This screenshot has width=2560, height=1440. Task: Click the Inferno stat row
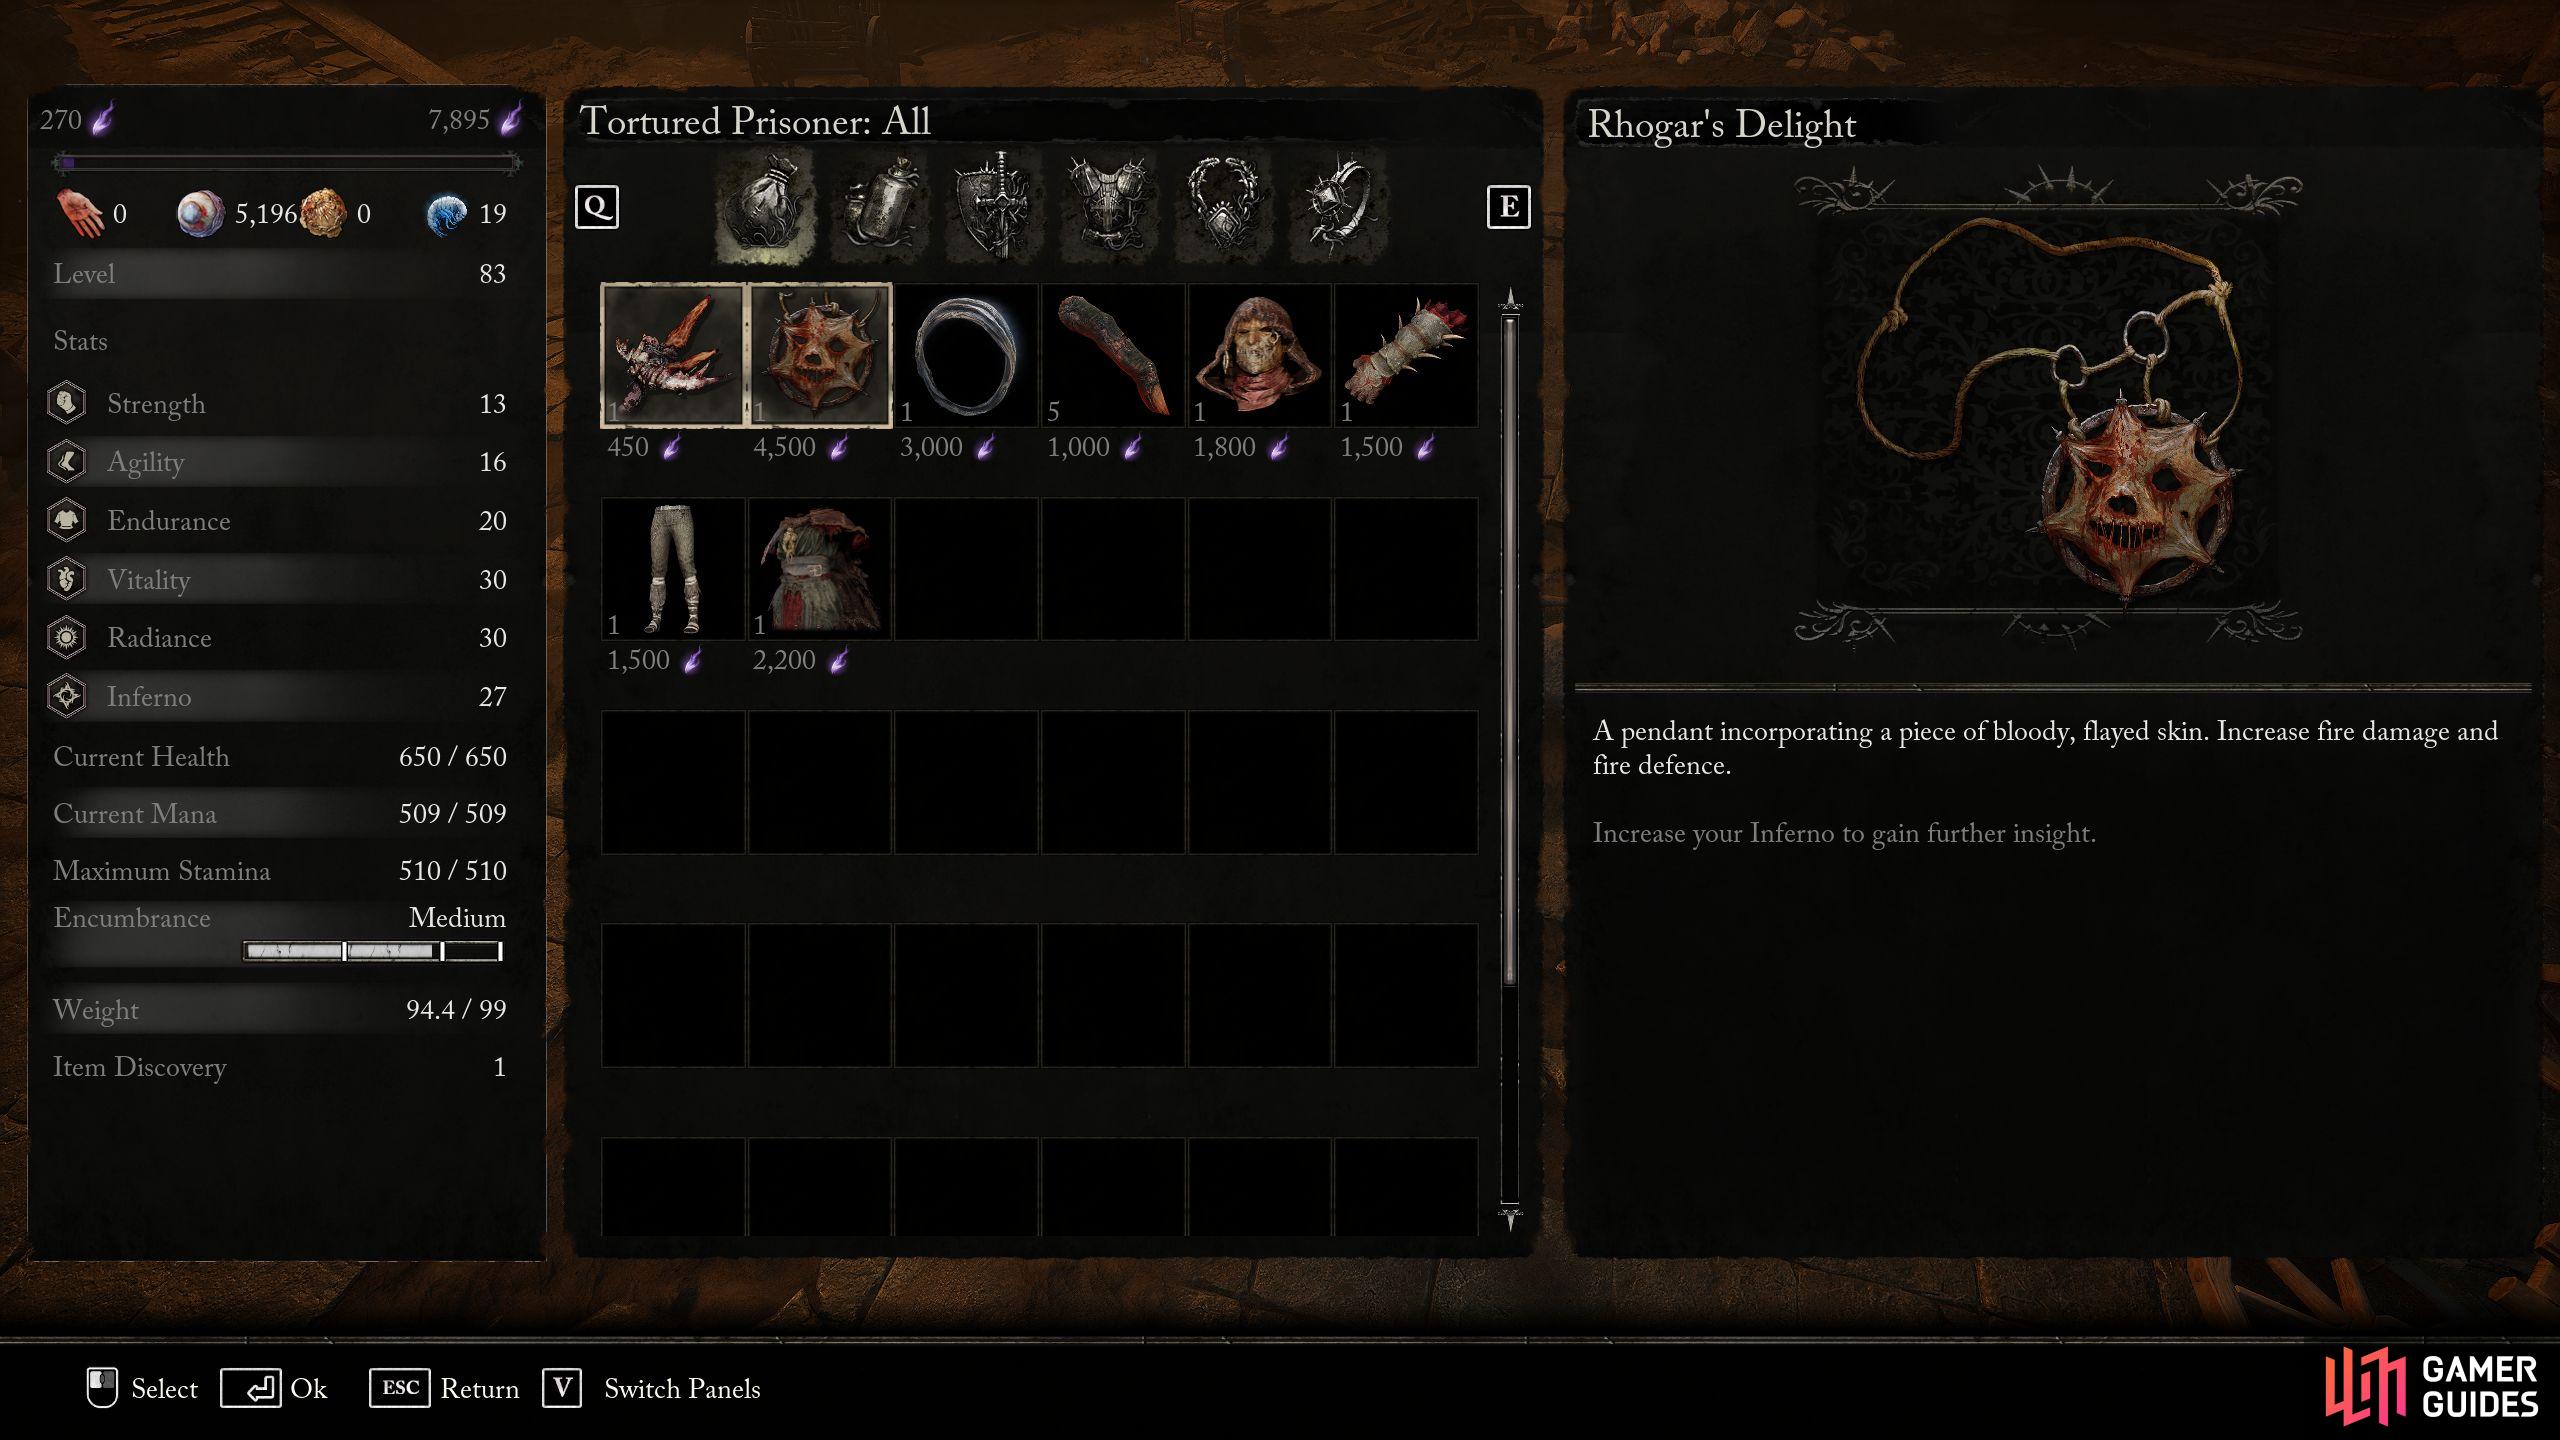click(x=278, y=696)
